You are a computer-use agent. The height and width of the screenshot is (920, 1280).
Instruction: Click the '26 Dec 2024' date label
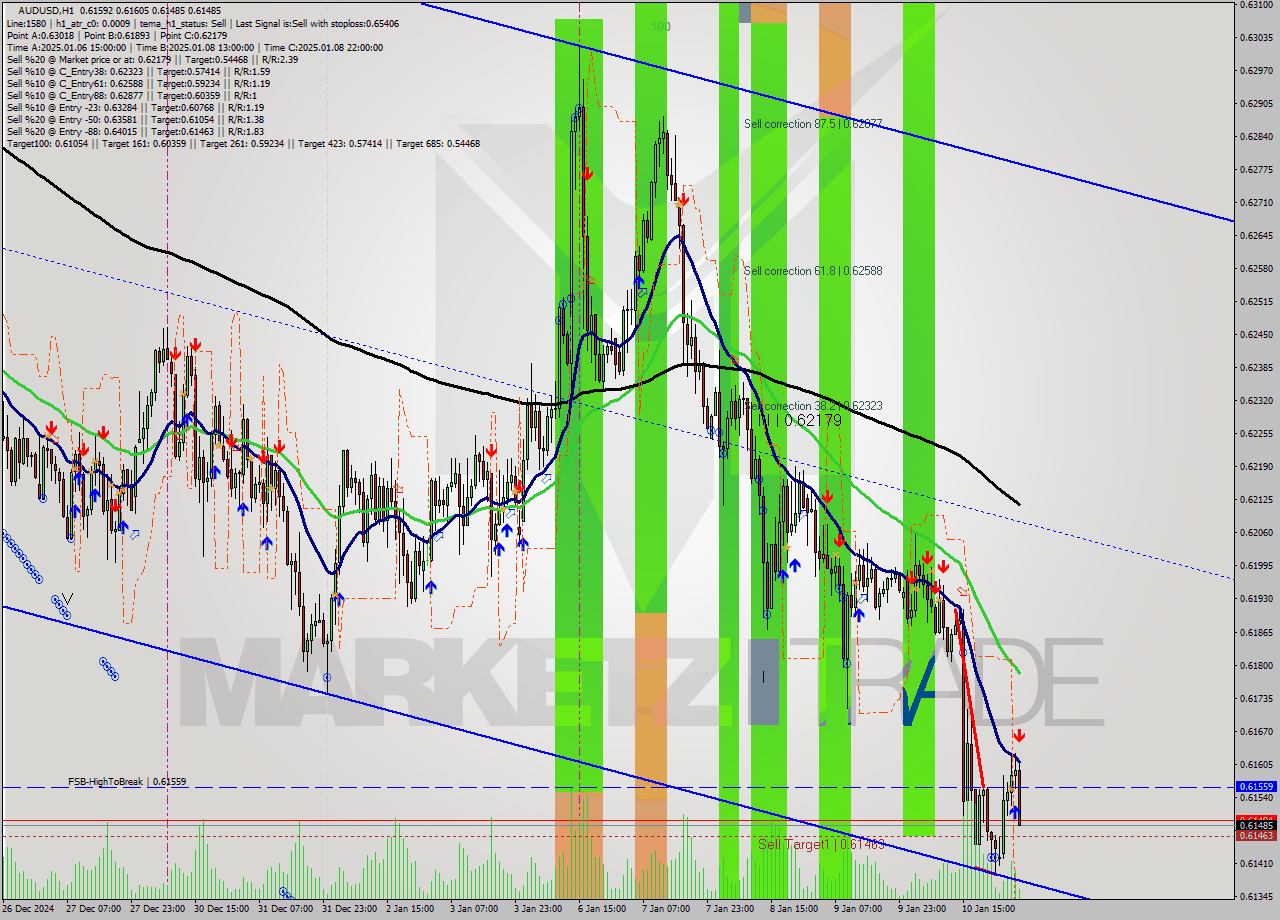click(x=29, y=910)
